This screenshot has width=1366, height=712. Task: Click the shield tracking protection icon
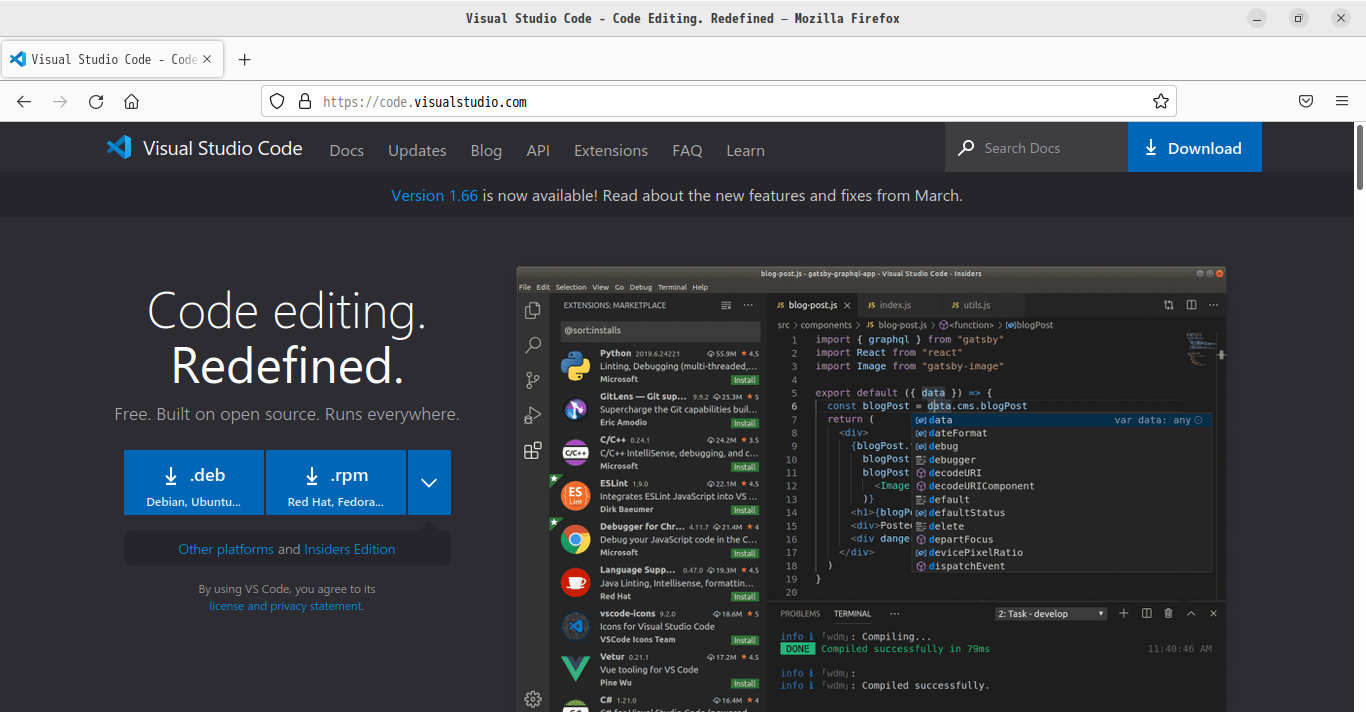click(x=278, y=101)
